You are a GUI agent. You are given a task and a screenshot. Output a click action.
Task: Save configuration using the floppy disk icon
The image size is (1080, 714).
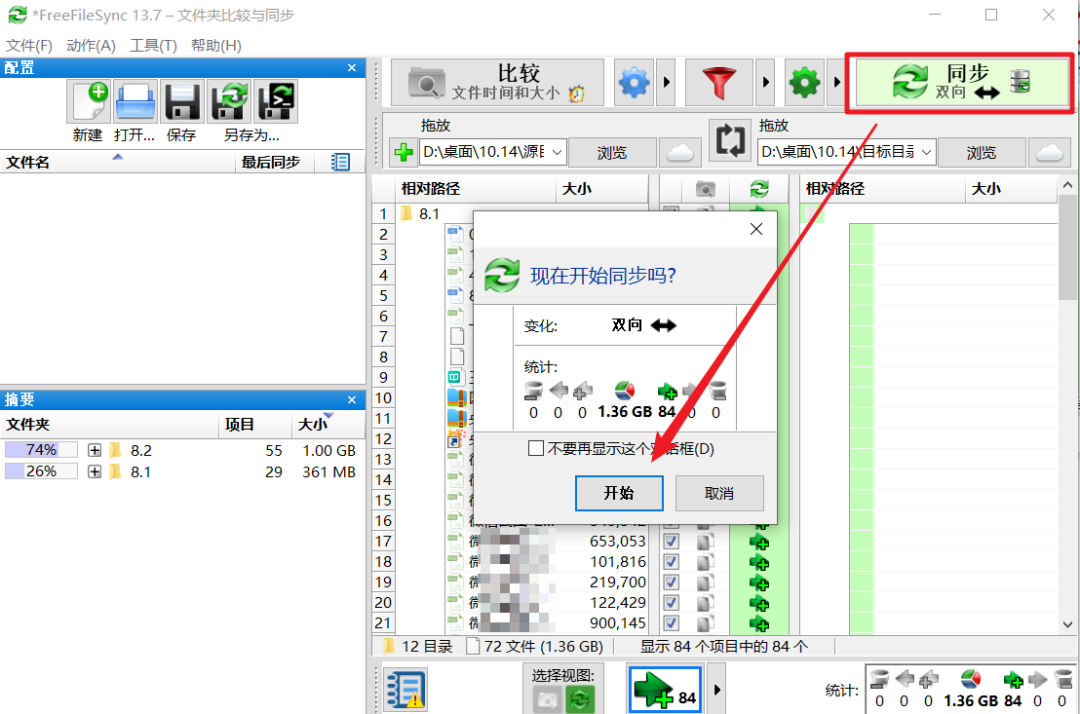(182, 102)
